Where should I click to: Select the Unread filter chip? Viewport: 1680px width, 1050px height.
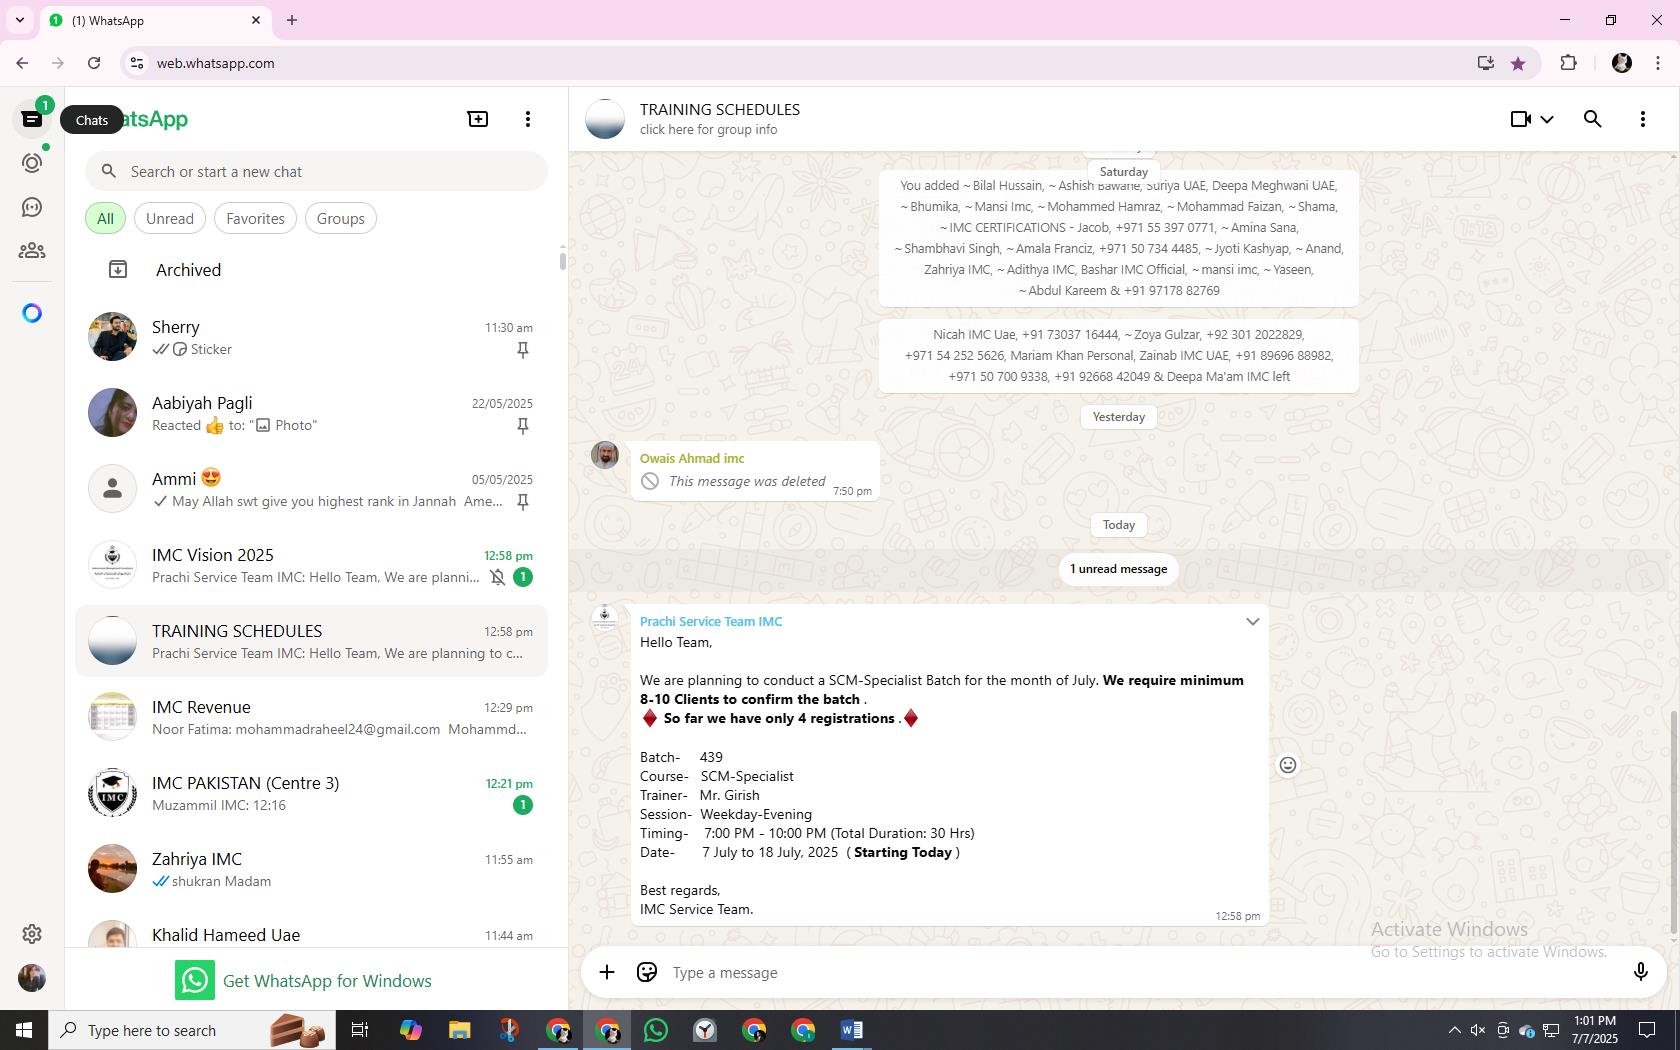pos(170,218)
